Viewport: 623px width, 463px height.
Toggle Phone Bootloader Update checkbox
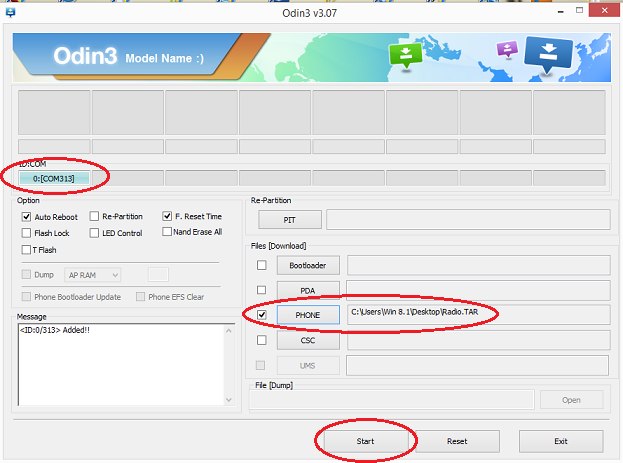tap(26, 297)
